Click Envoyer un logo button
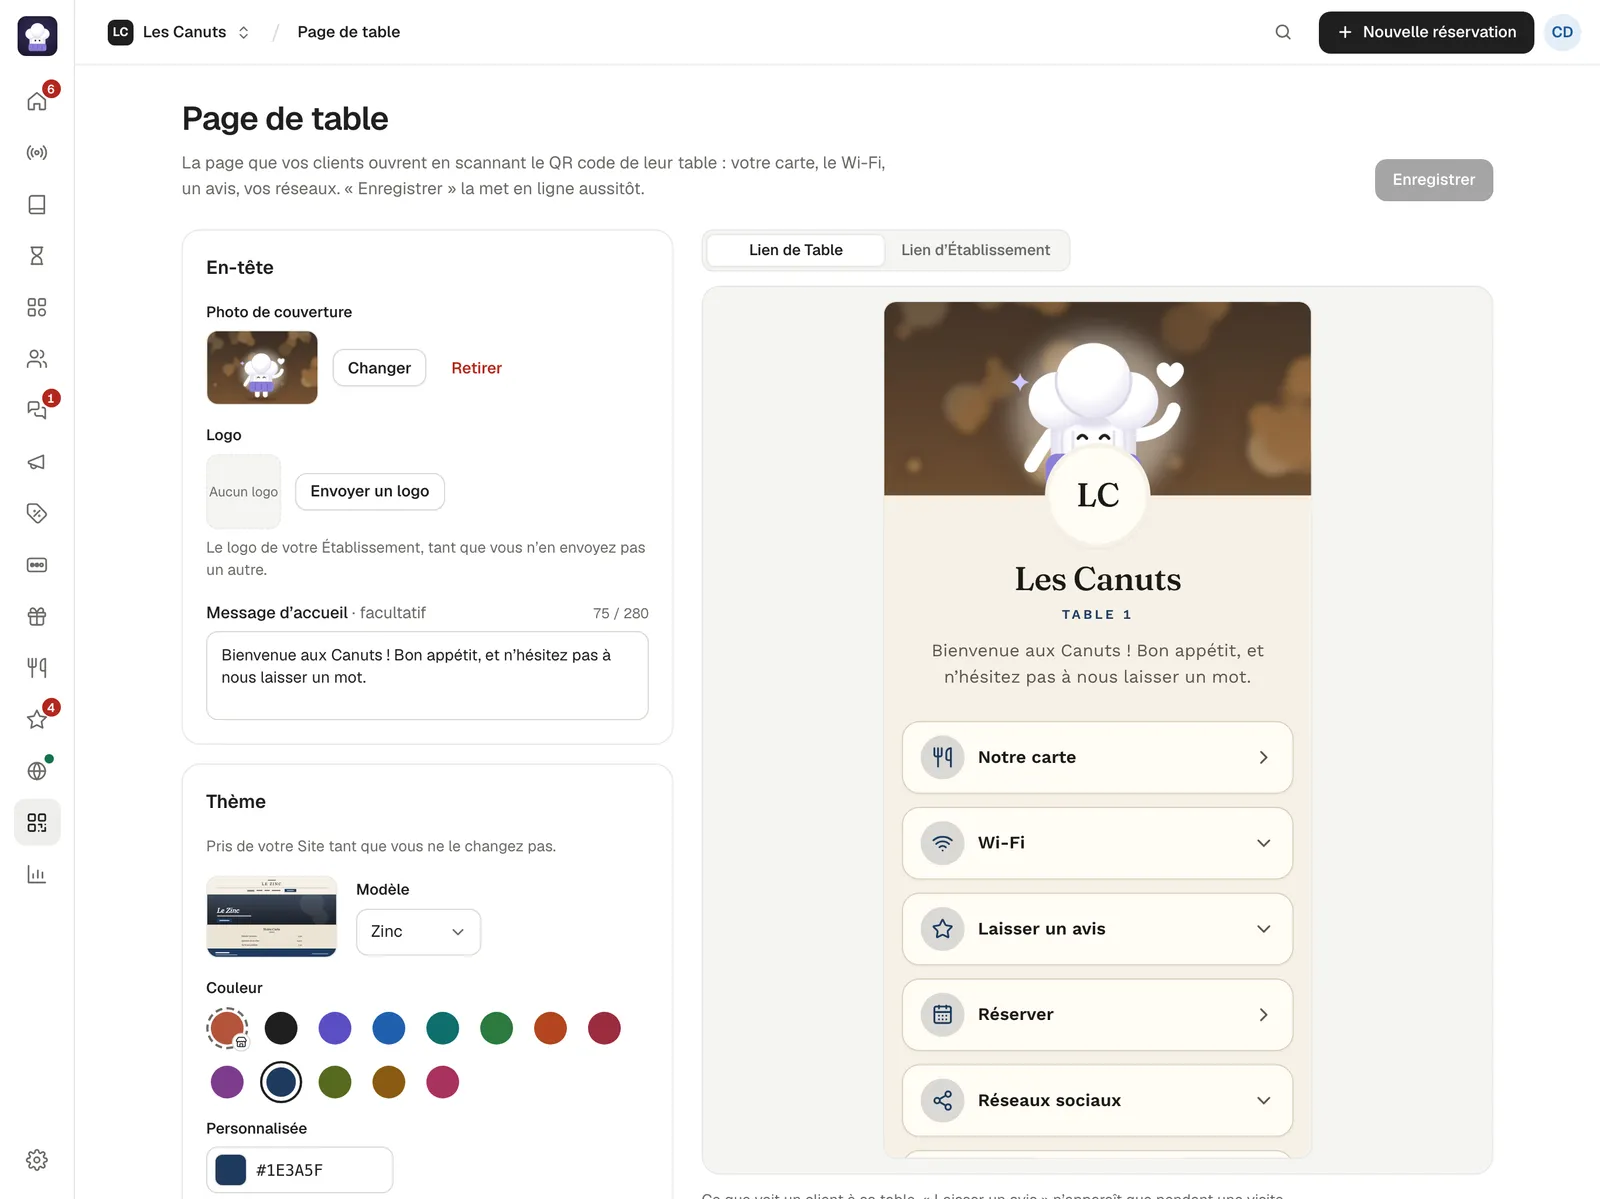The height and width of the screenshot is (1199, 1600). (369, 491)
